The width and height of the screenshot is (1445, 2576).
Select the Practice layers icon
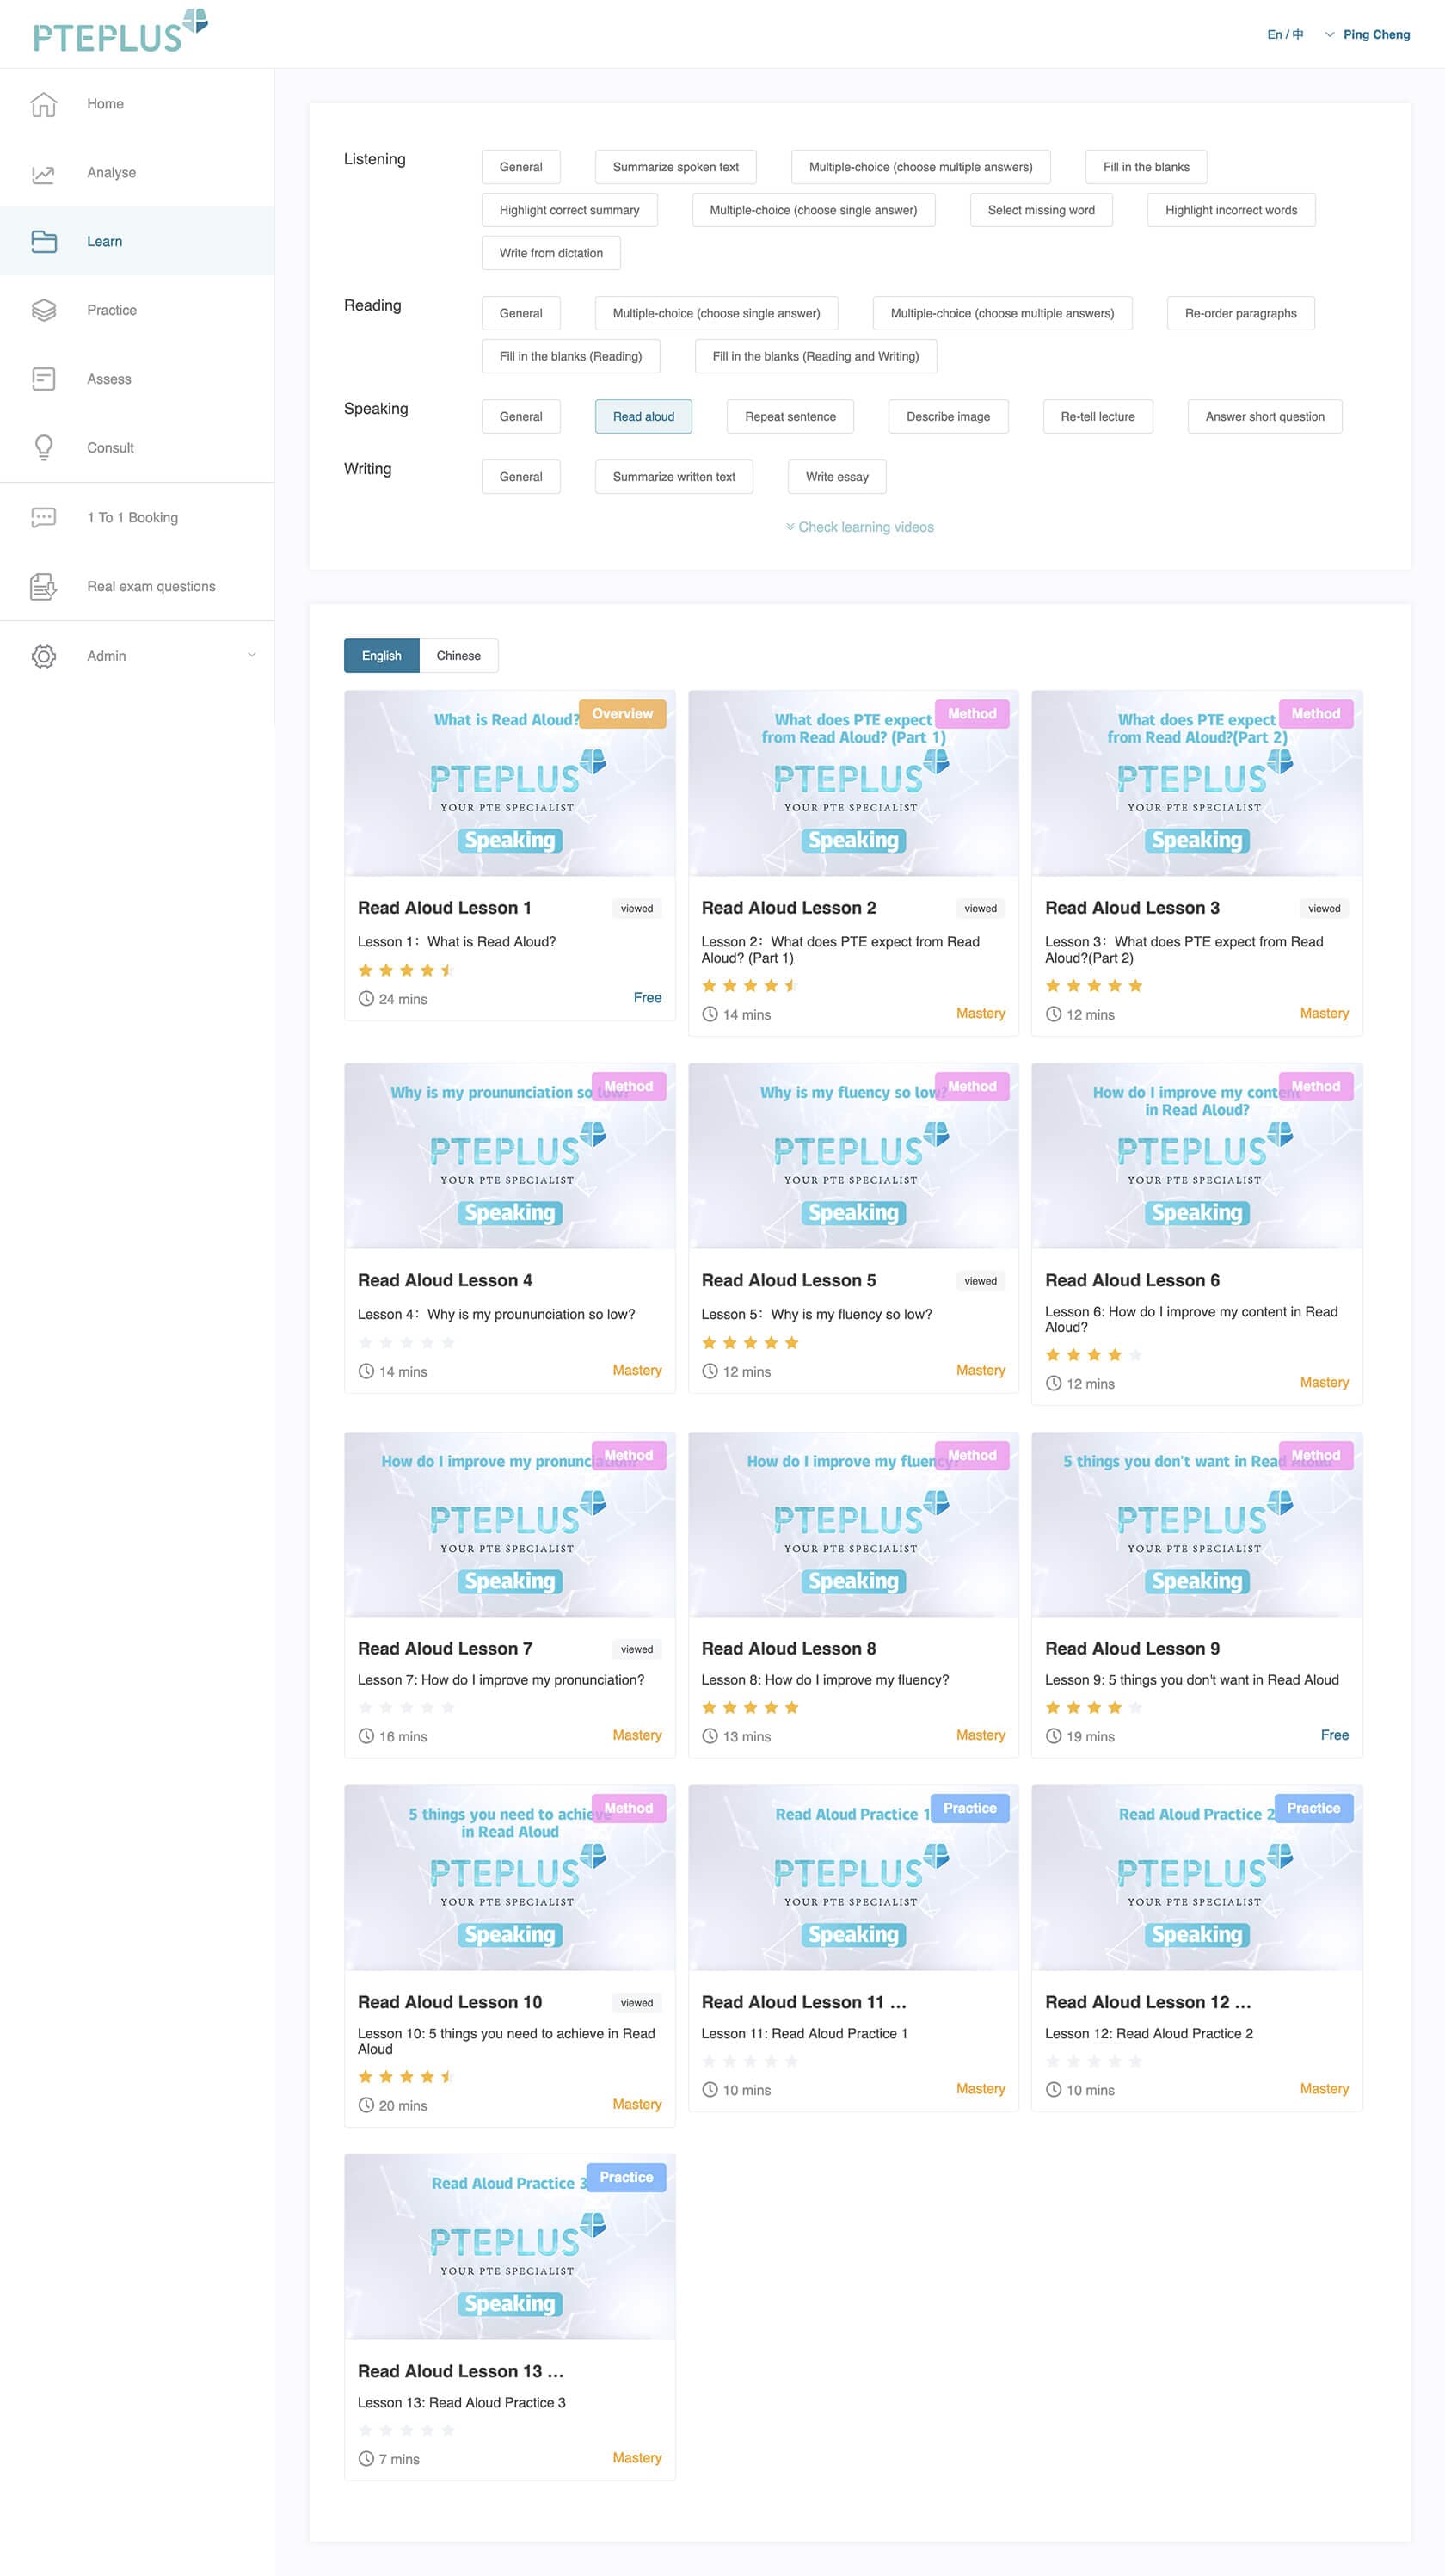[43, 310]
